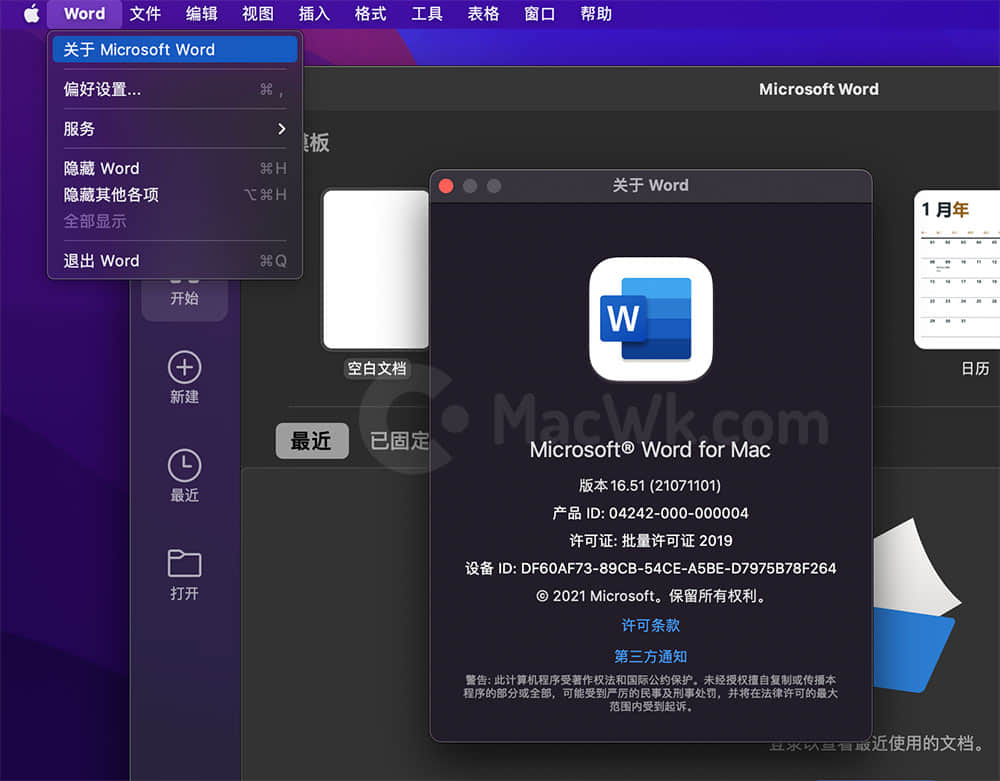The width and height of the screenshot is (1000, 781).
Task: Choose 隐藏其他各项 in the menu
Action: click(x=175, y=194)
